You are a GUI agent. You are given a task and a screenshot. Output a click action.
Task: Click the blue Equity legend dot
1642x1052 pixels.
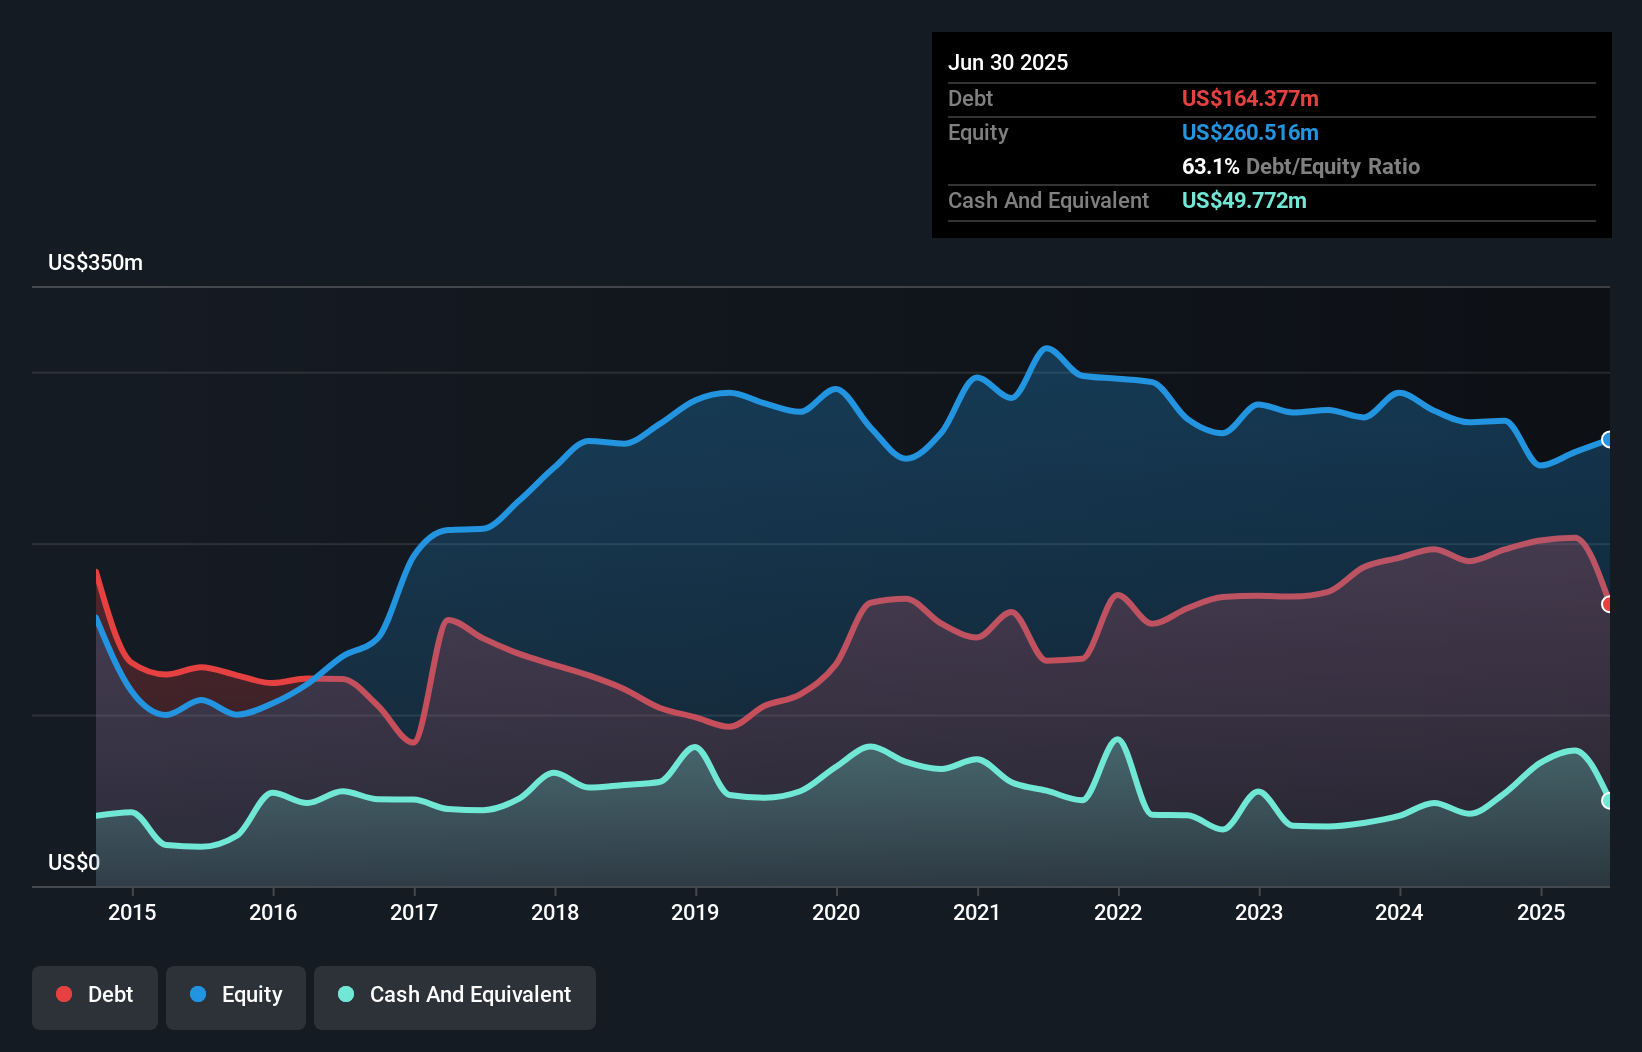pyautogui.click(x=198, y=994)
